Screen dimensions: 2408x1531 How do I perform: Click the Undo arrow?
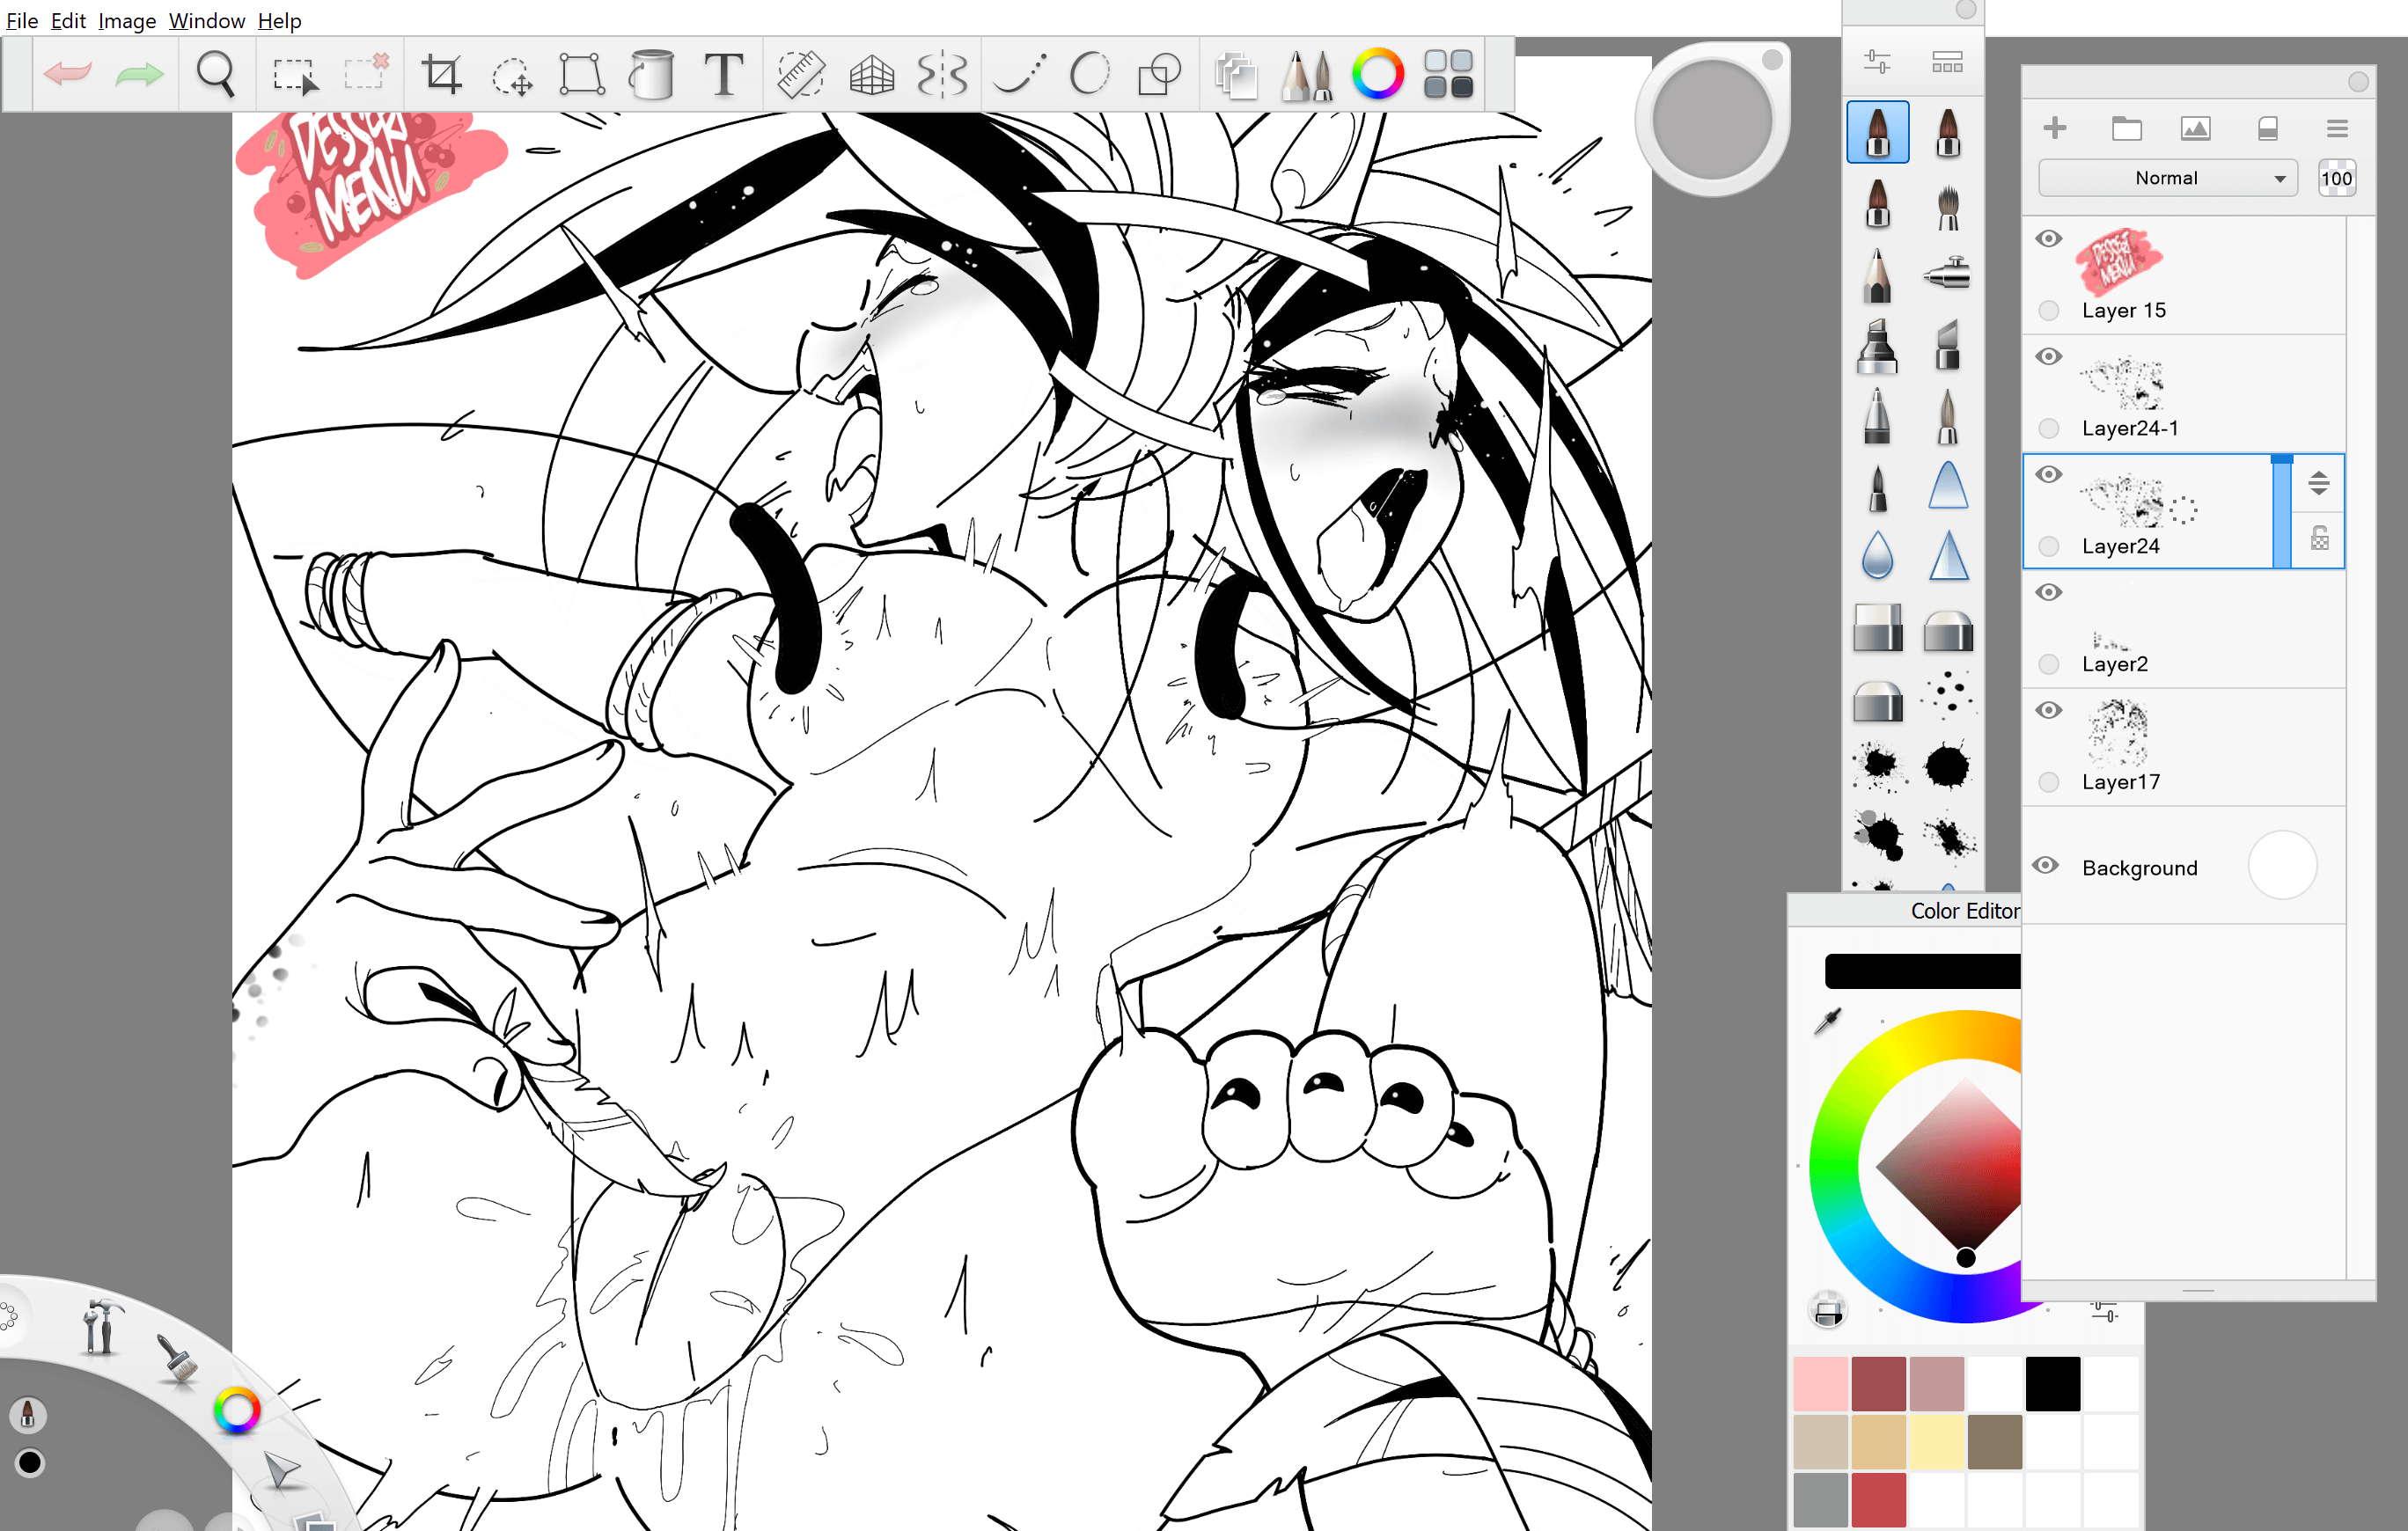(x=68, y=75)
